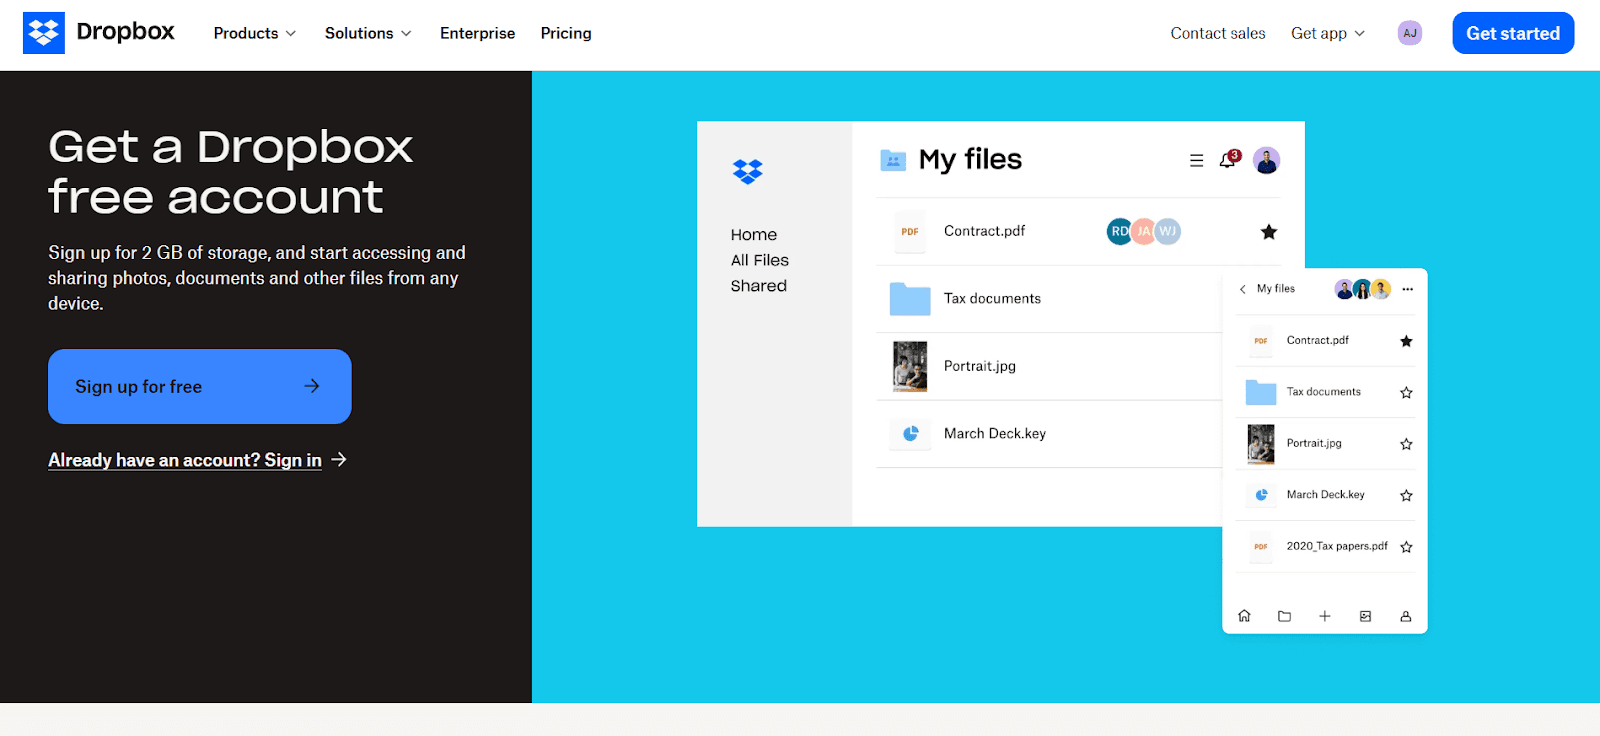
Task: Click the March Deck.key name in large panel
Action: click(x=995, y=433)
